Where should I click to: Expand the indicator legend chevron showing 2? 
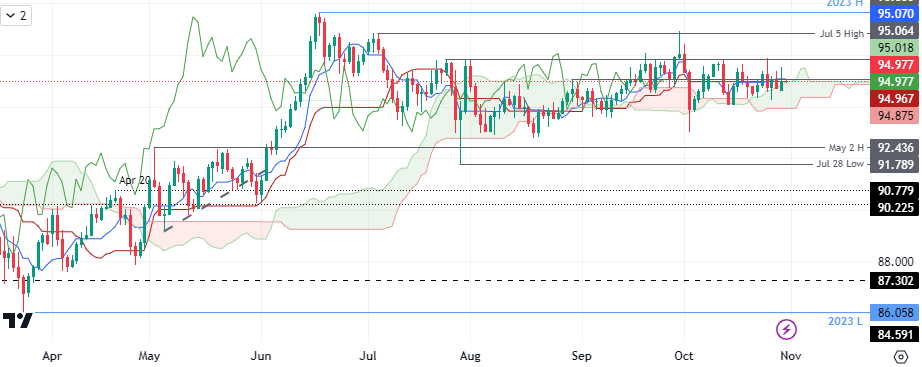pos(16,16)
